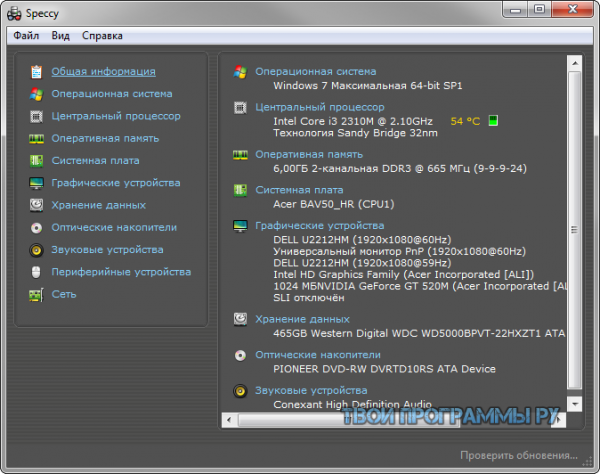Click Windows flag icon in summary panel
Screen dimensions: 600x474
(x=240, y=72)
